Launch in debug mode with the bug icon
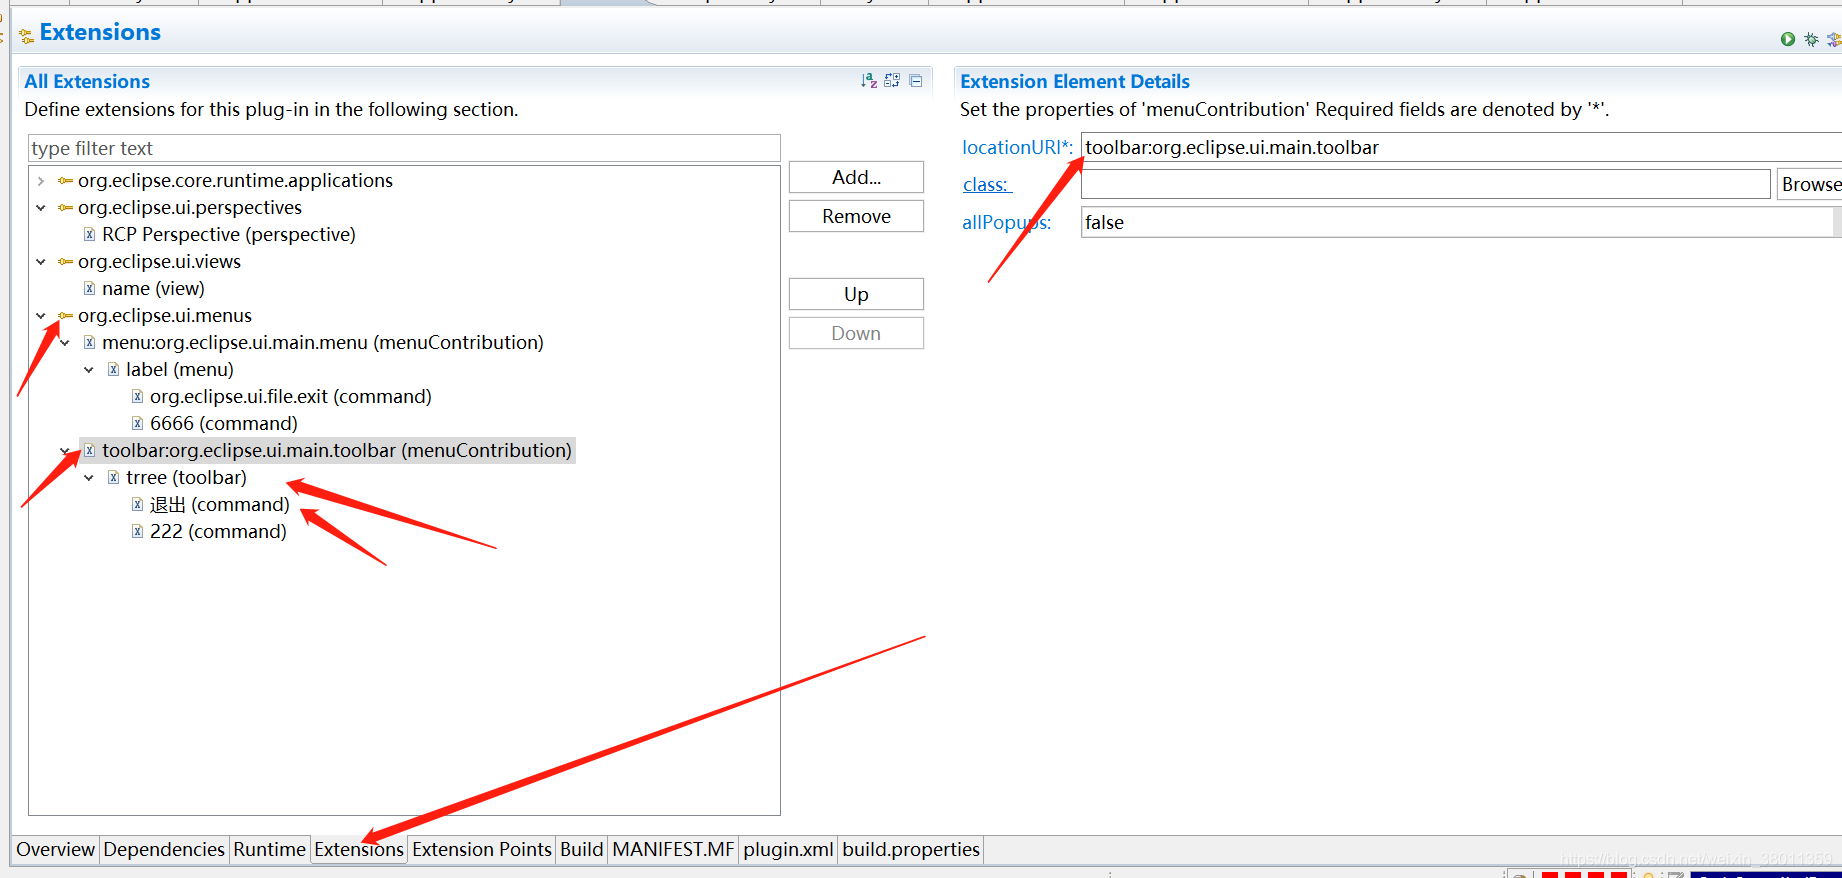The width and height of the screenshot is (1842, 878). click(1811, 39)
